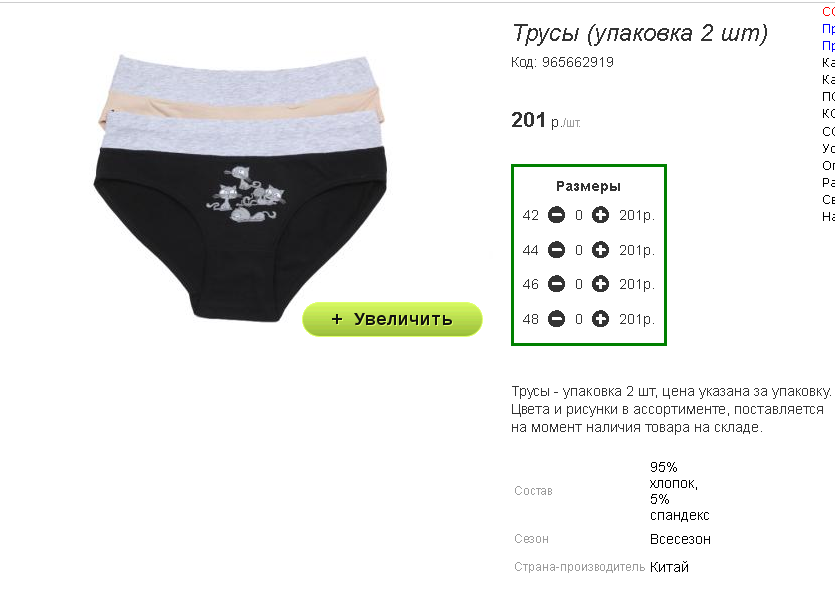Open second blue link in right sidebar
The width and height of the screenshot is (835, 593).
pyautogui.click(x=828, y=46)
